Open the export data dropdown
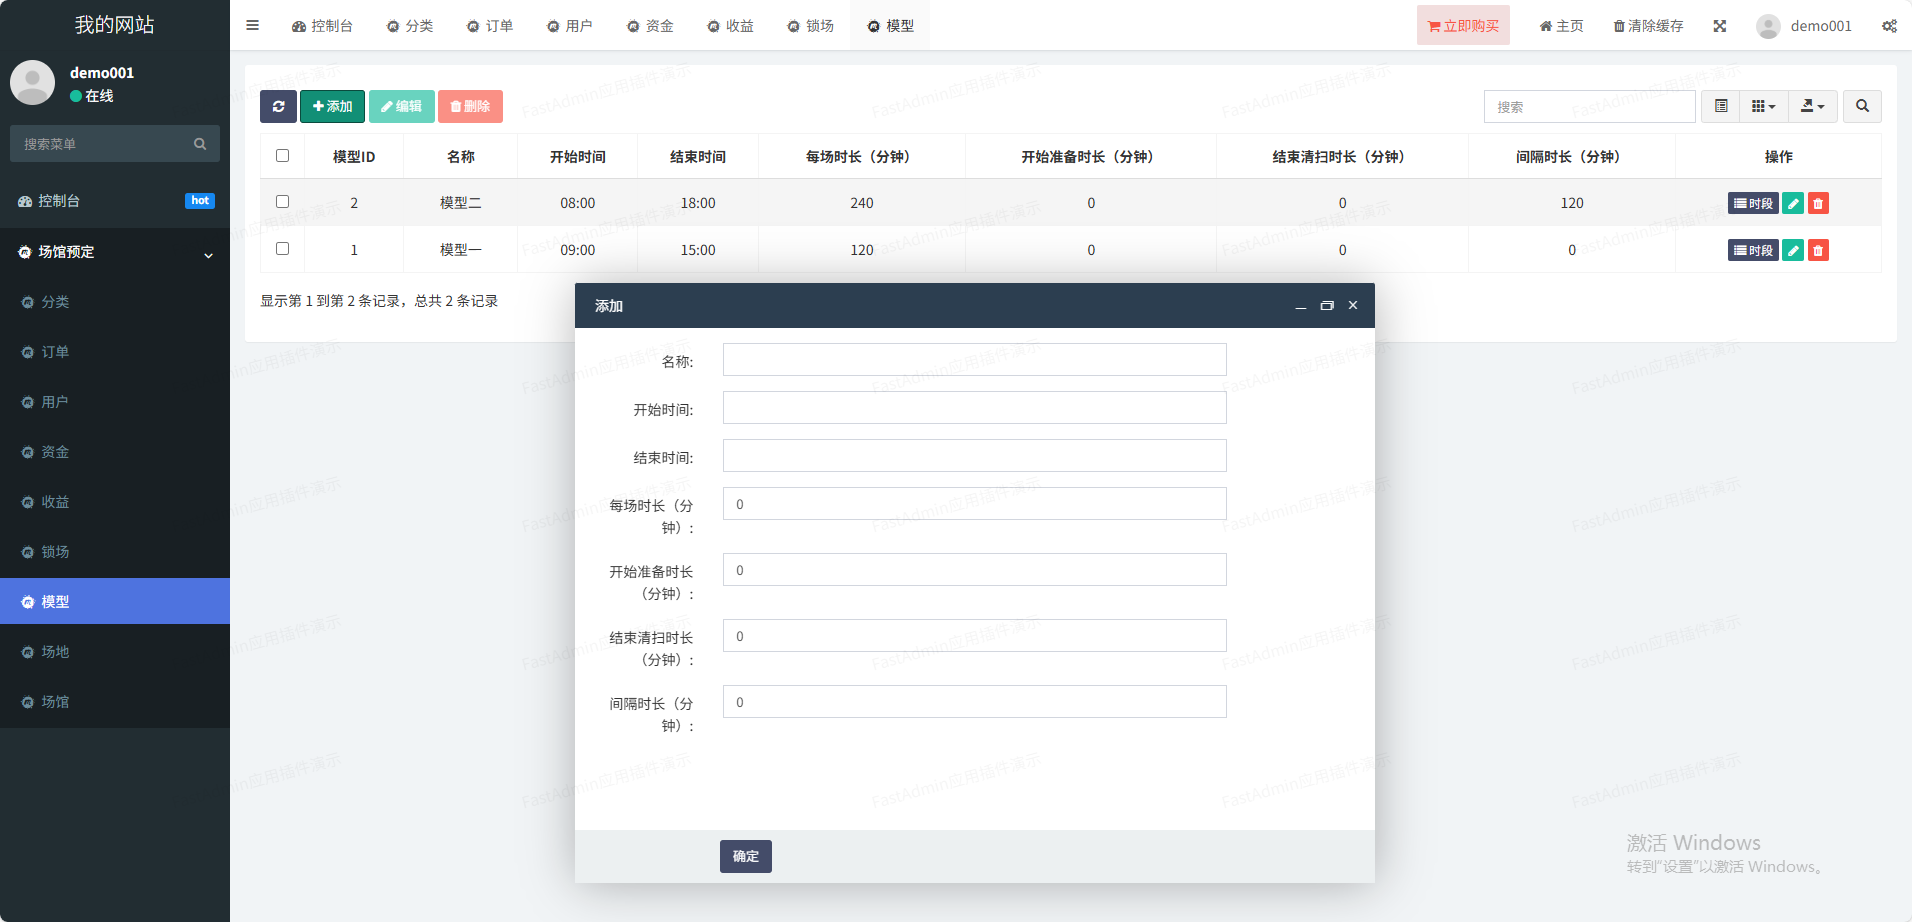This screenshot has width=1912, height=922. pyautogui.click(x=1812, y=106)
